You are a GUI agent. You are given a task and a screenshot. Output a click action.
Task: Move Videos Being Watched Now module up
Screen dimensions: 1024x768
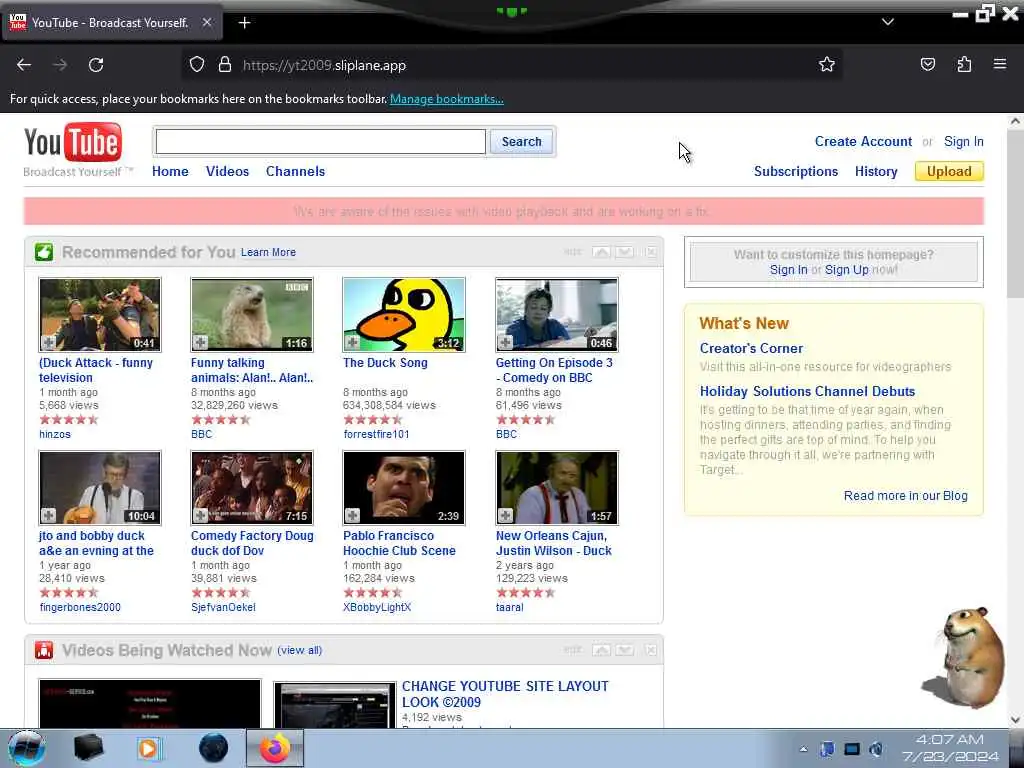[x=601, y=650]
